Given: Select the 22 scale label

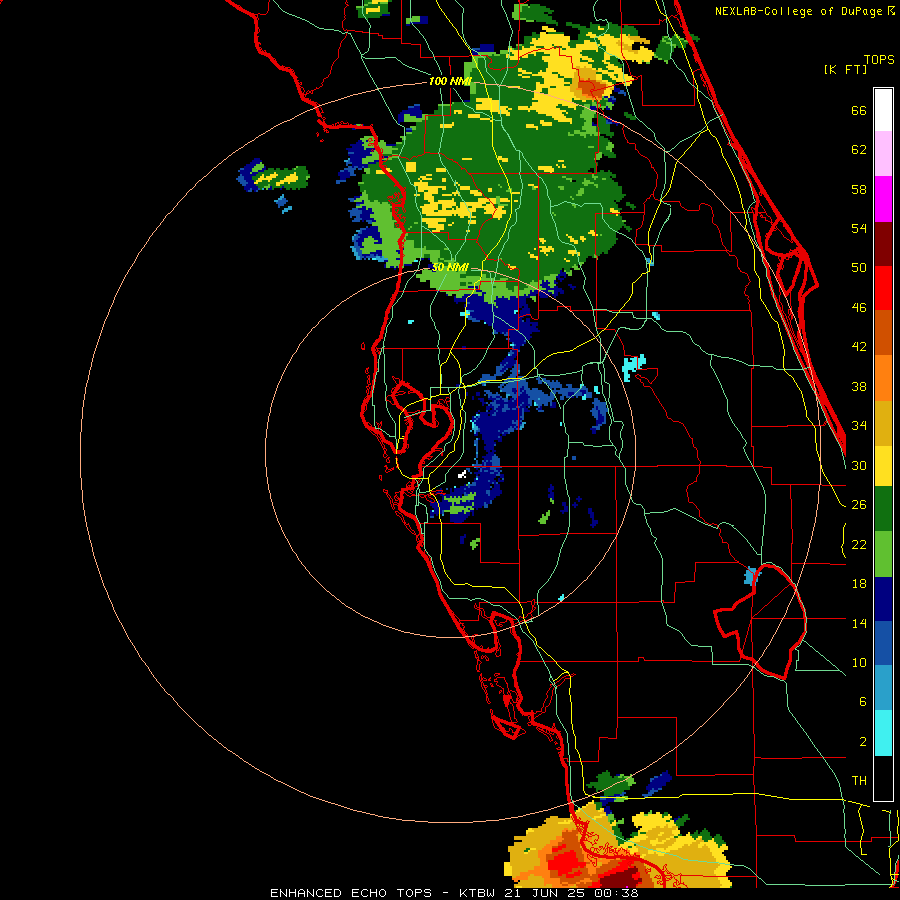Looking at the screenshot, I should point(859,544).
